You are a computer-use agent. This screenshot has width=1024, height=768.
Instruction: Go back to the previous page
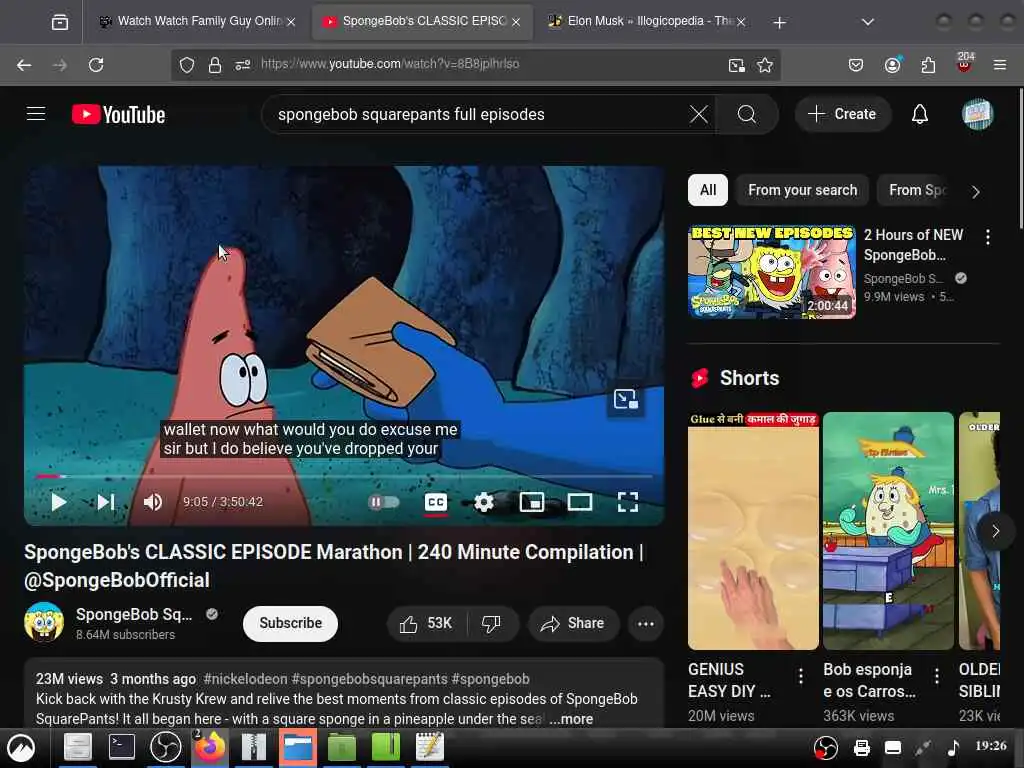(24, 65)
